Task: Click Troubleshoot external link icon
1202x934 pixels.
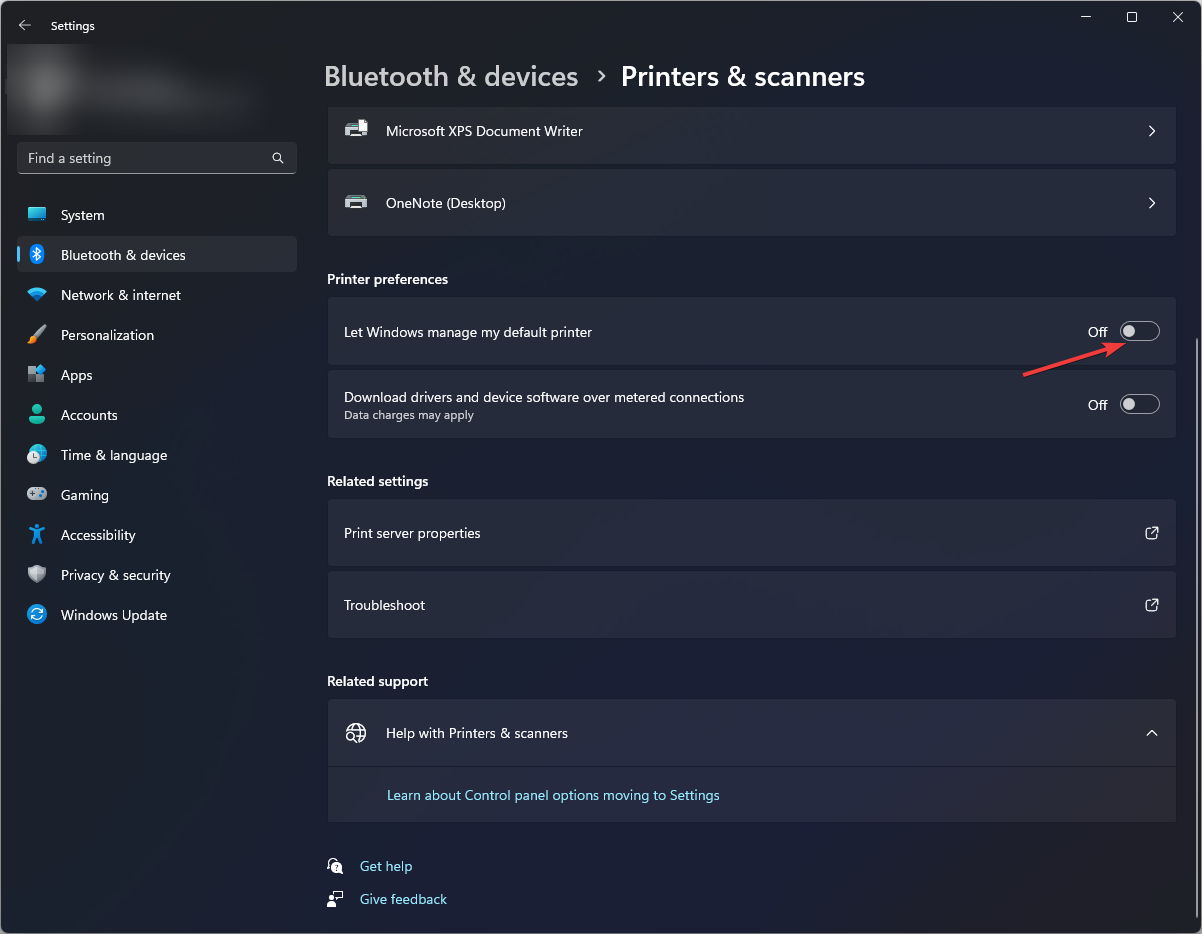Action: pos(1152,605)
